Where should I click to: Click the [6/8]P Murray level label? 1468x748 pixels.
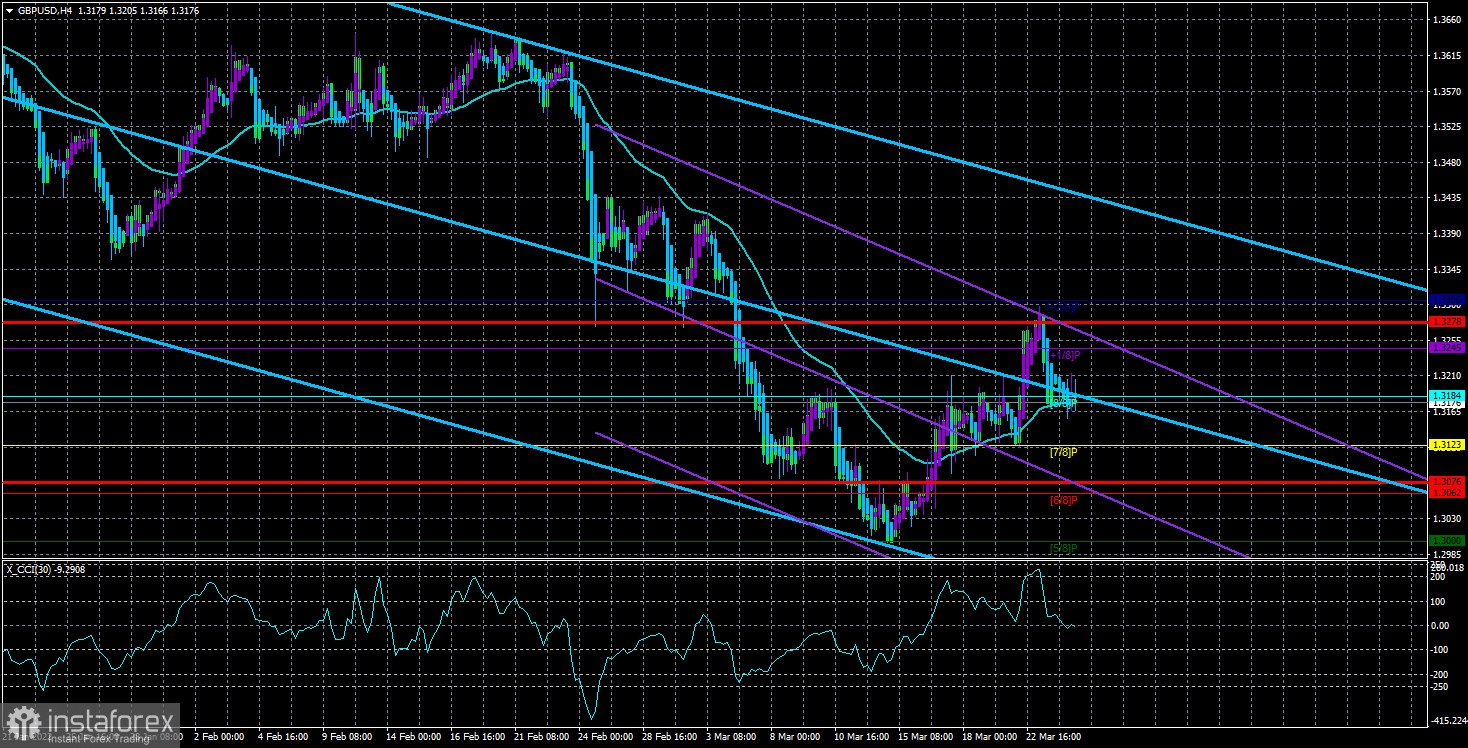pyautogui.click(x=1063, y=500)
